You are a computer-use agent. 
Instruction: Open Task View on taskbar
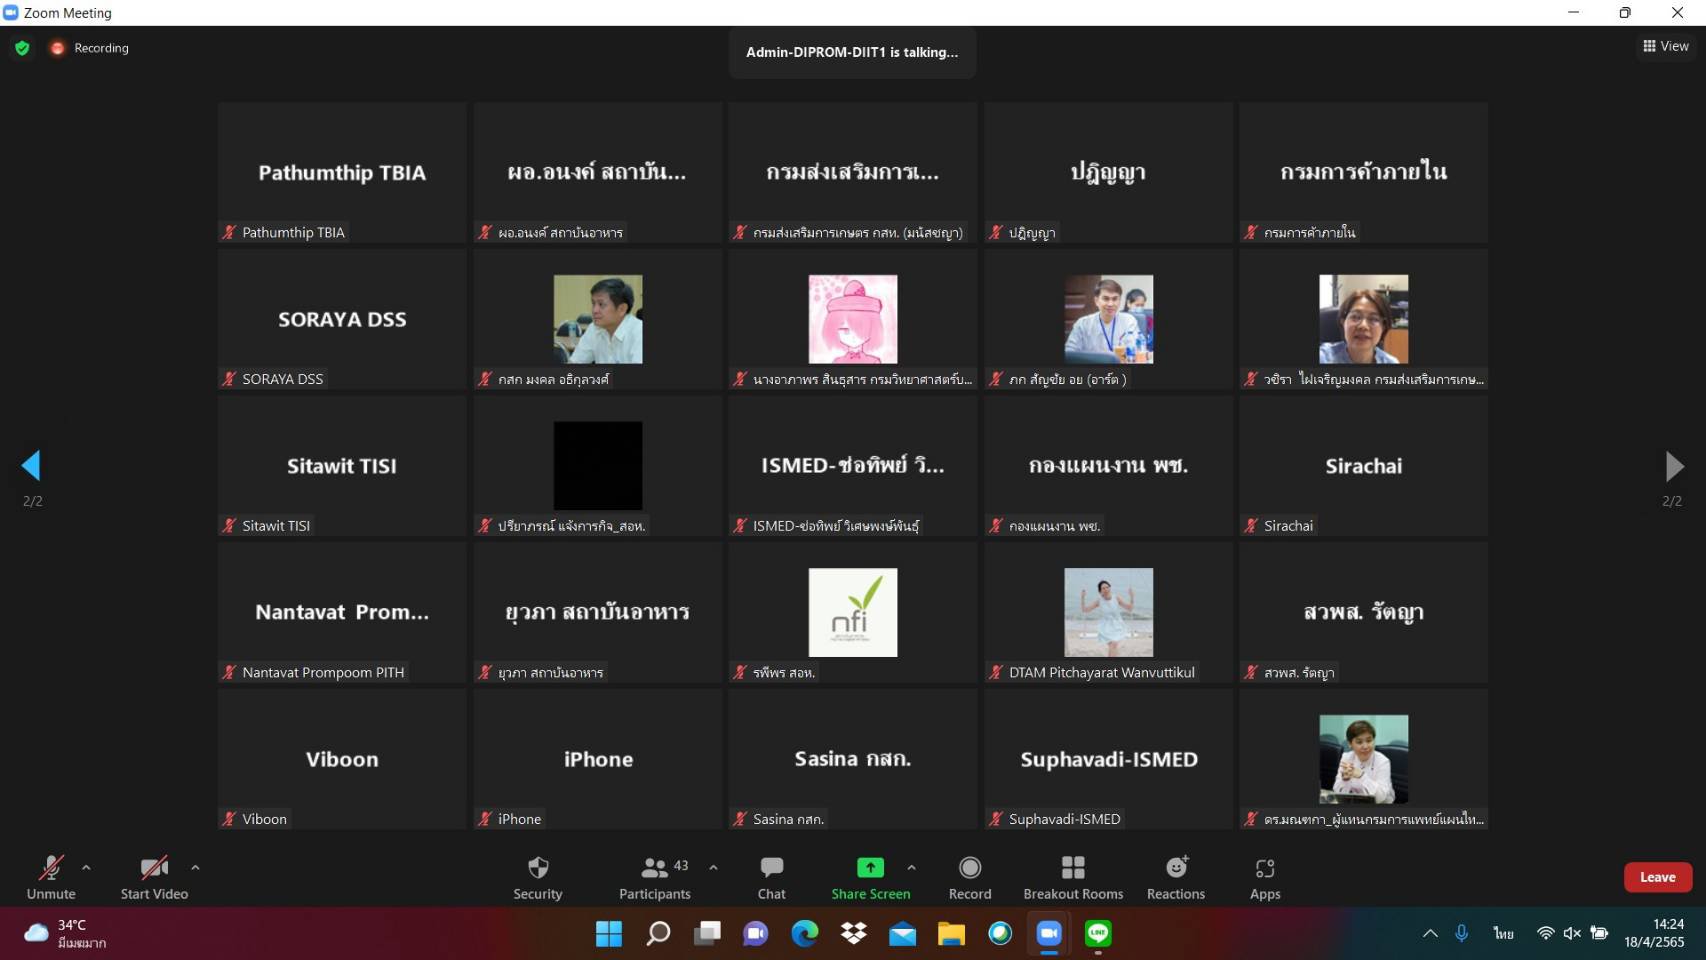707,934
